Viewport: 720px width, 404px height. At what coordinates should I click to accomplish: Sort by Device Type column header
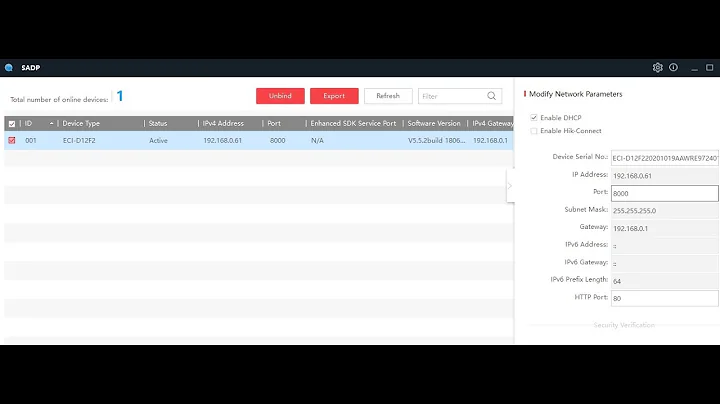[x=81, y=123]
